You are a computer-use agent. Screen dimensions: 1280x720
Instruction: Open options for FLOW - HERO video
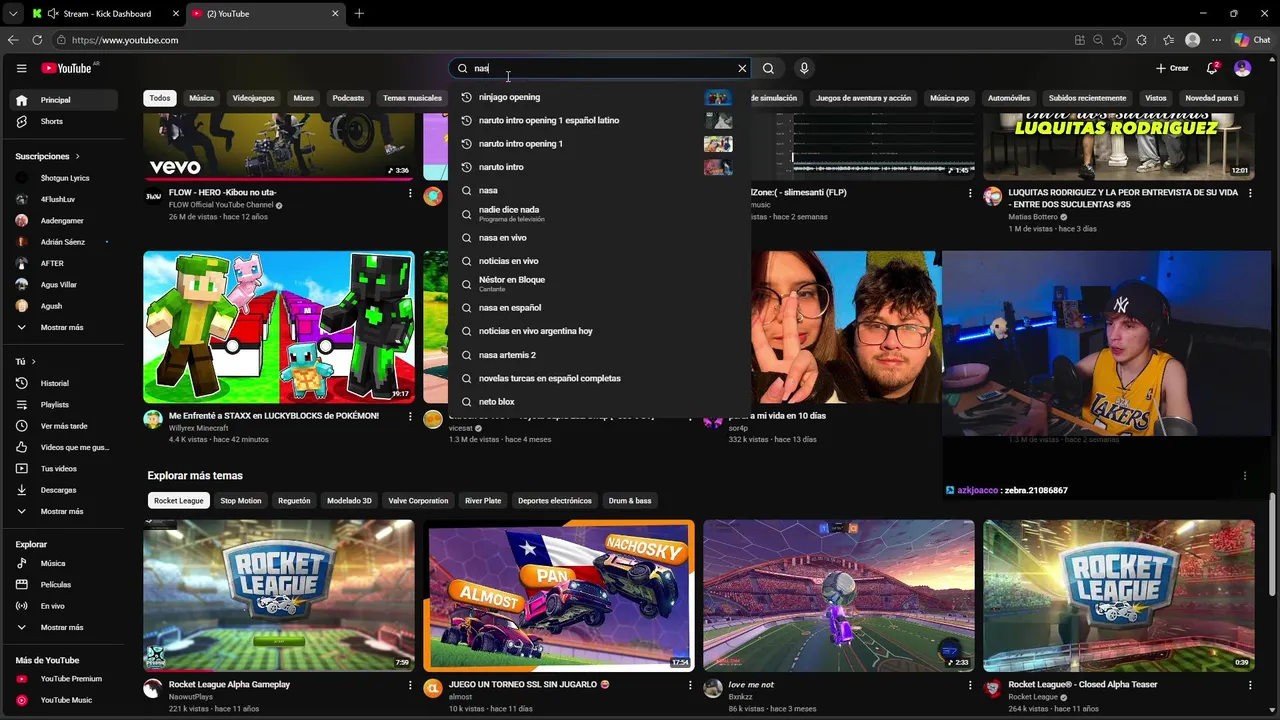point(410,193)
